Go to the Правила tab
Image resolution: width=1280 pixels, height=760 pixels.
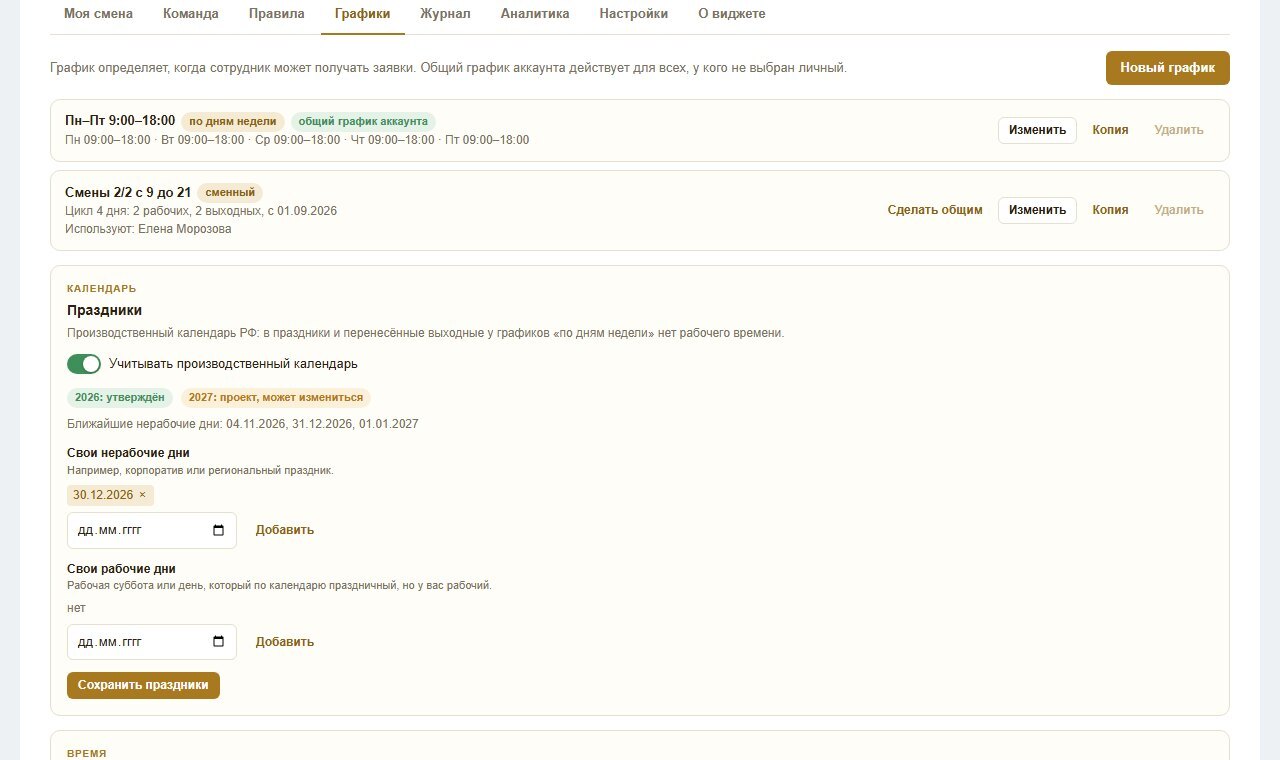click(x=277, y=14)
